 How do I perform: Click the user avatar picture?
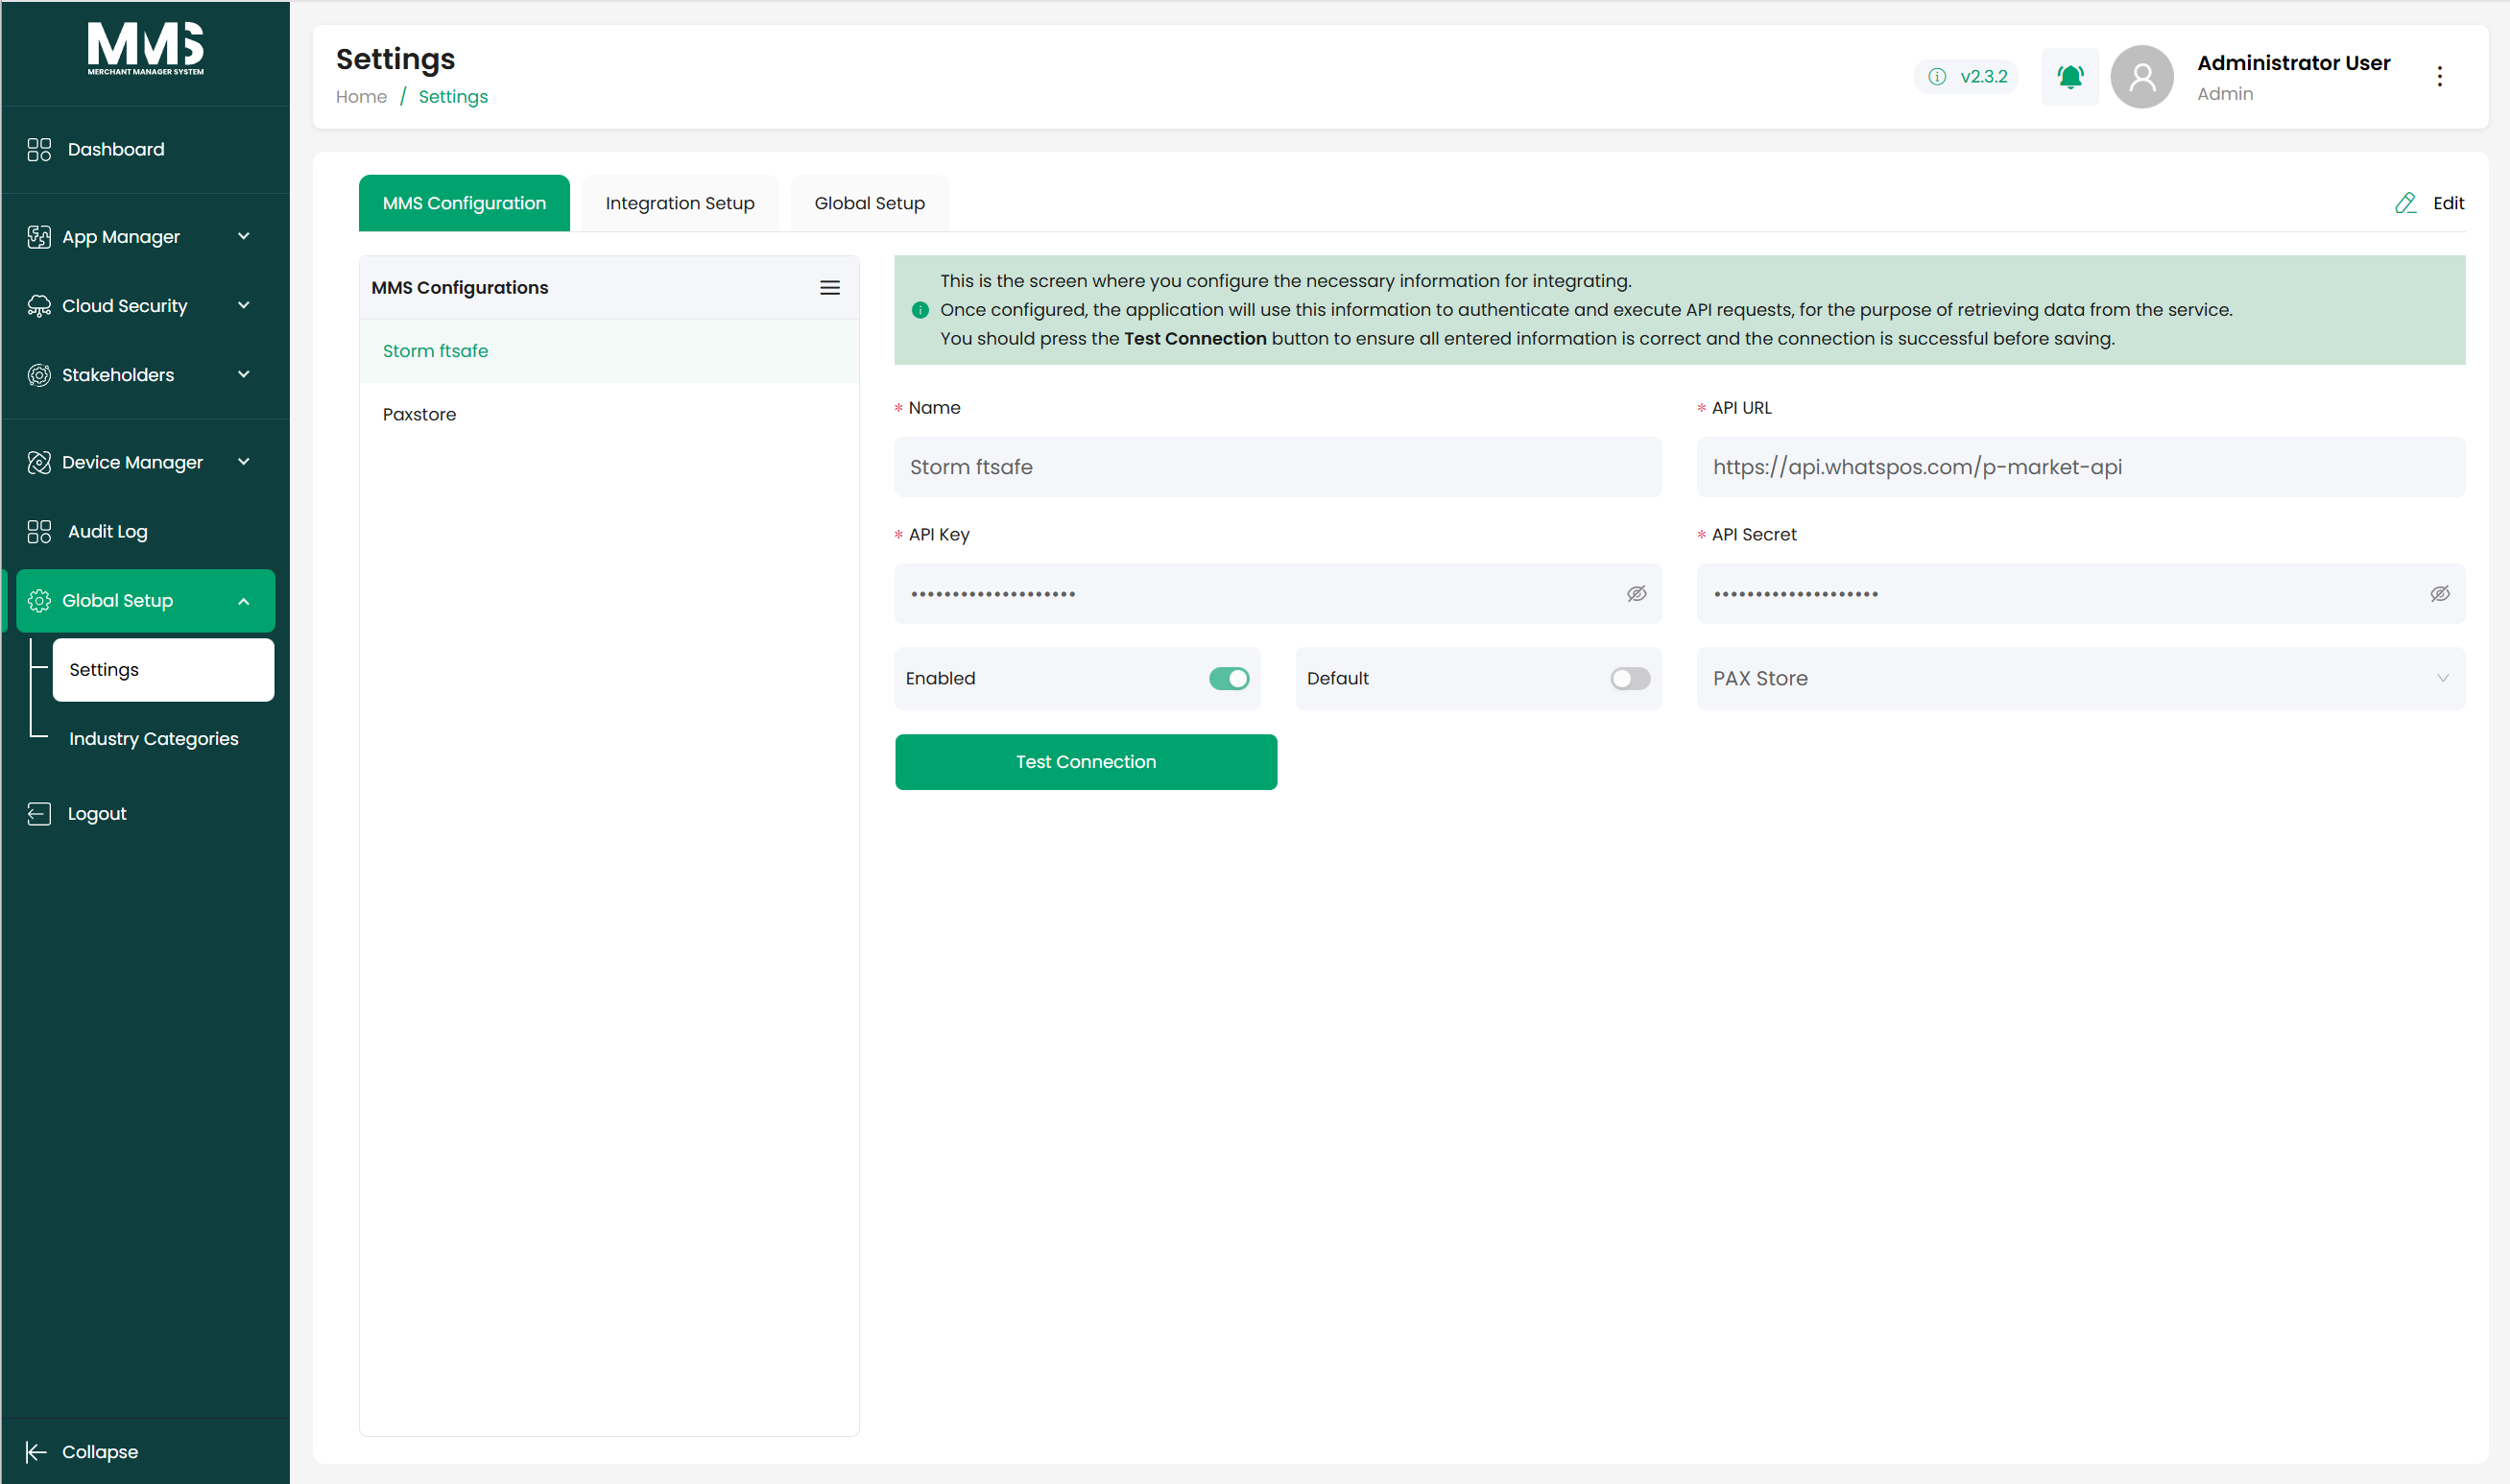click(2142, 77)
